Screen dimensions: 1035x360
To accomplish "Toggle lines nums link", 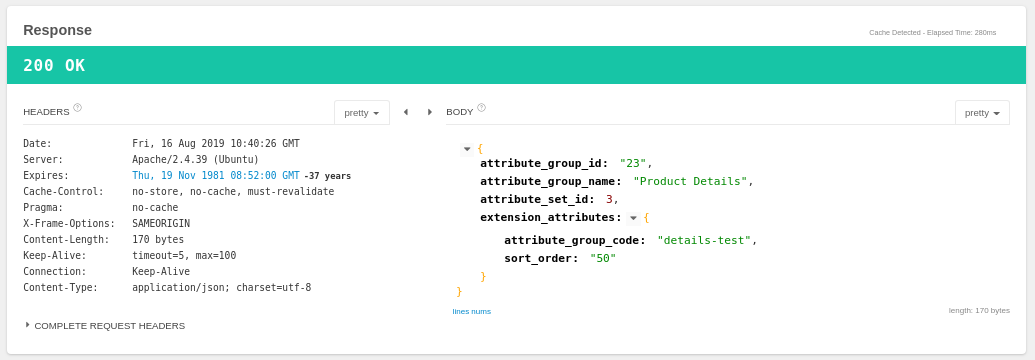I will pos(471,311).
